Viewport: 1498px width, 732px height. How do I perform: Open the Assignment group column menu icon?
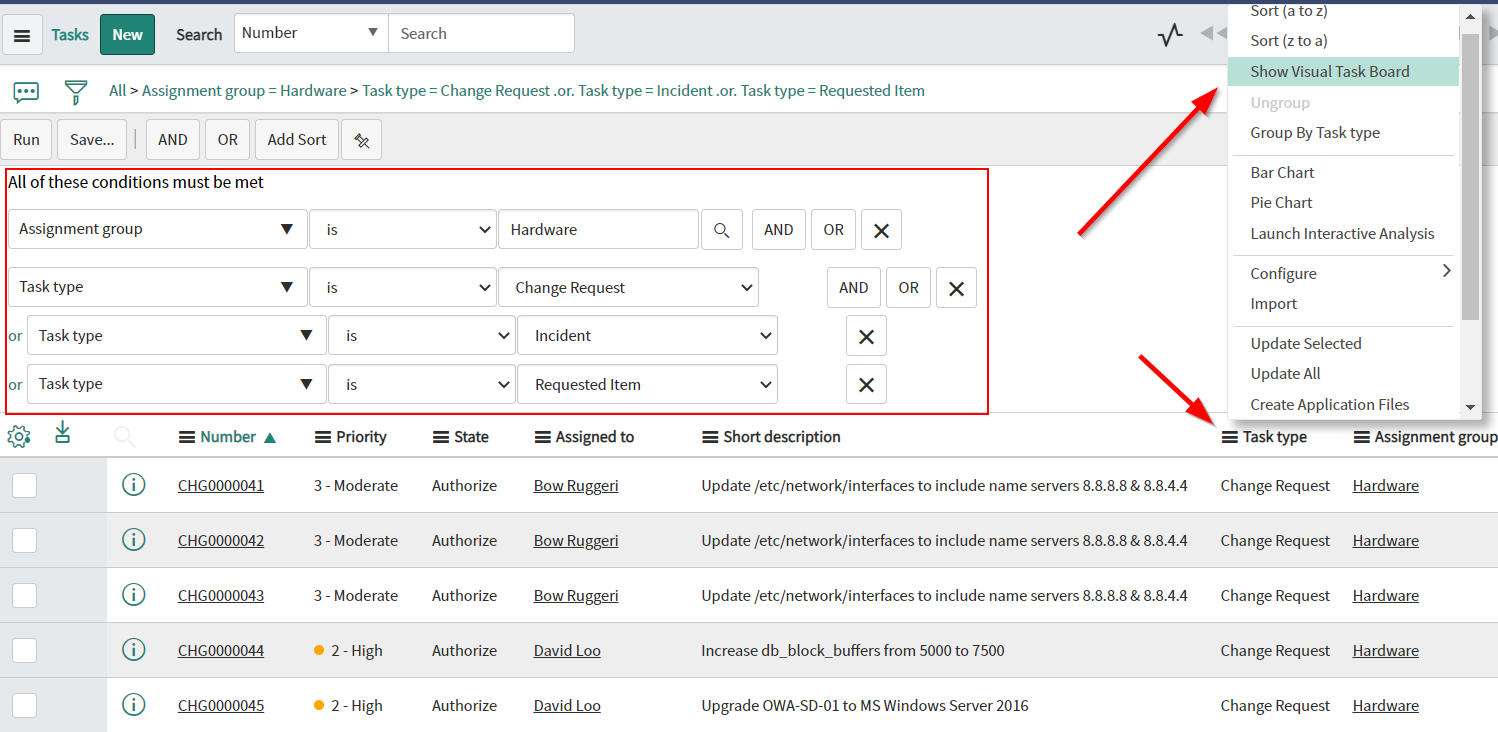point(1362,437)
